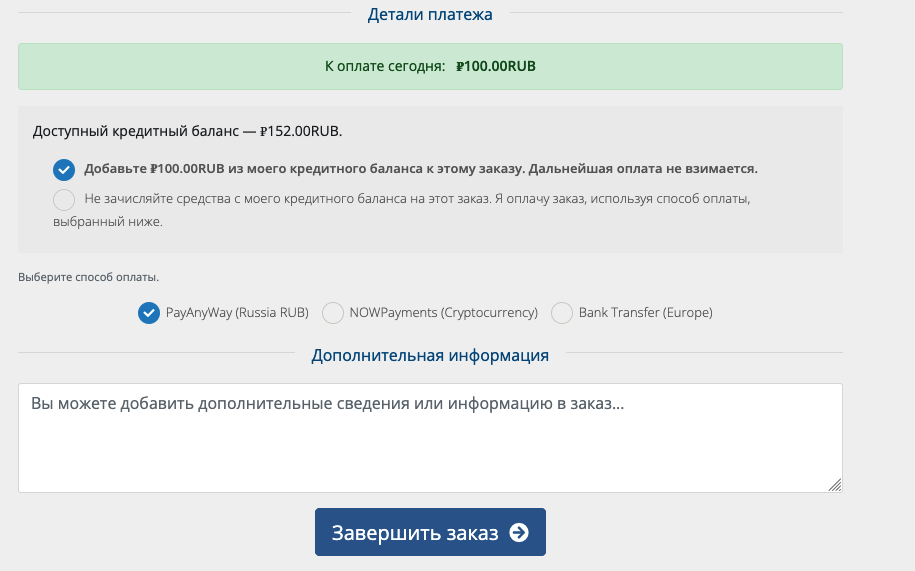Click the "К оплате сегодня:" label

point(385,66)
